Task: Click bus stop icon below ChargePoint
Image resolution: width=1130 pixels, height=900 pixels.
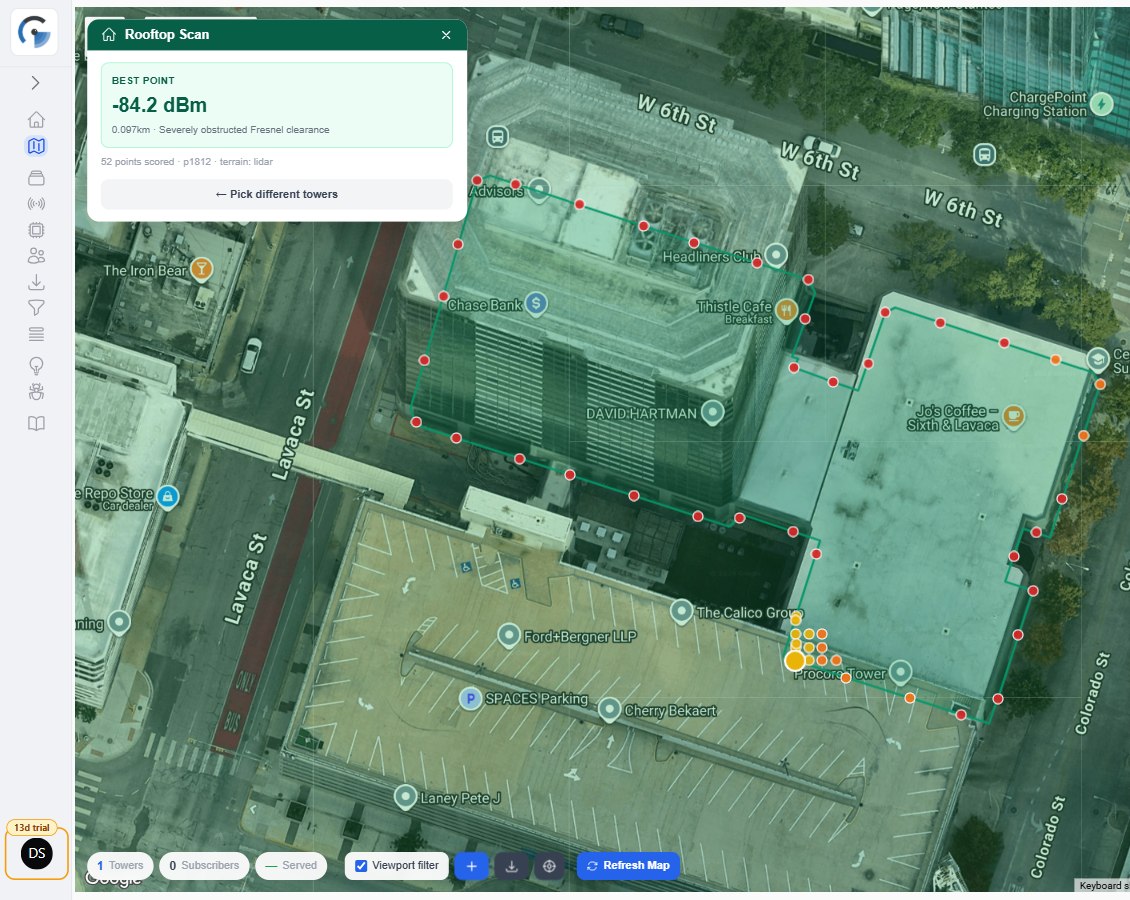Action: point(985,154)
